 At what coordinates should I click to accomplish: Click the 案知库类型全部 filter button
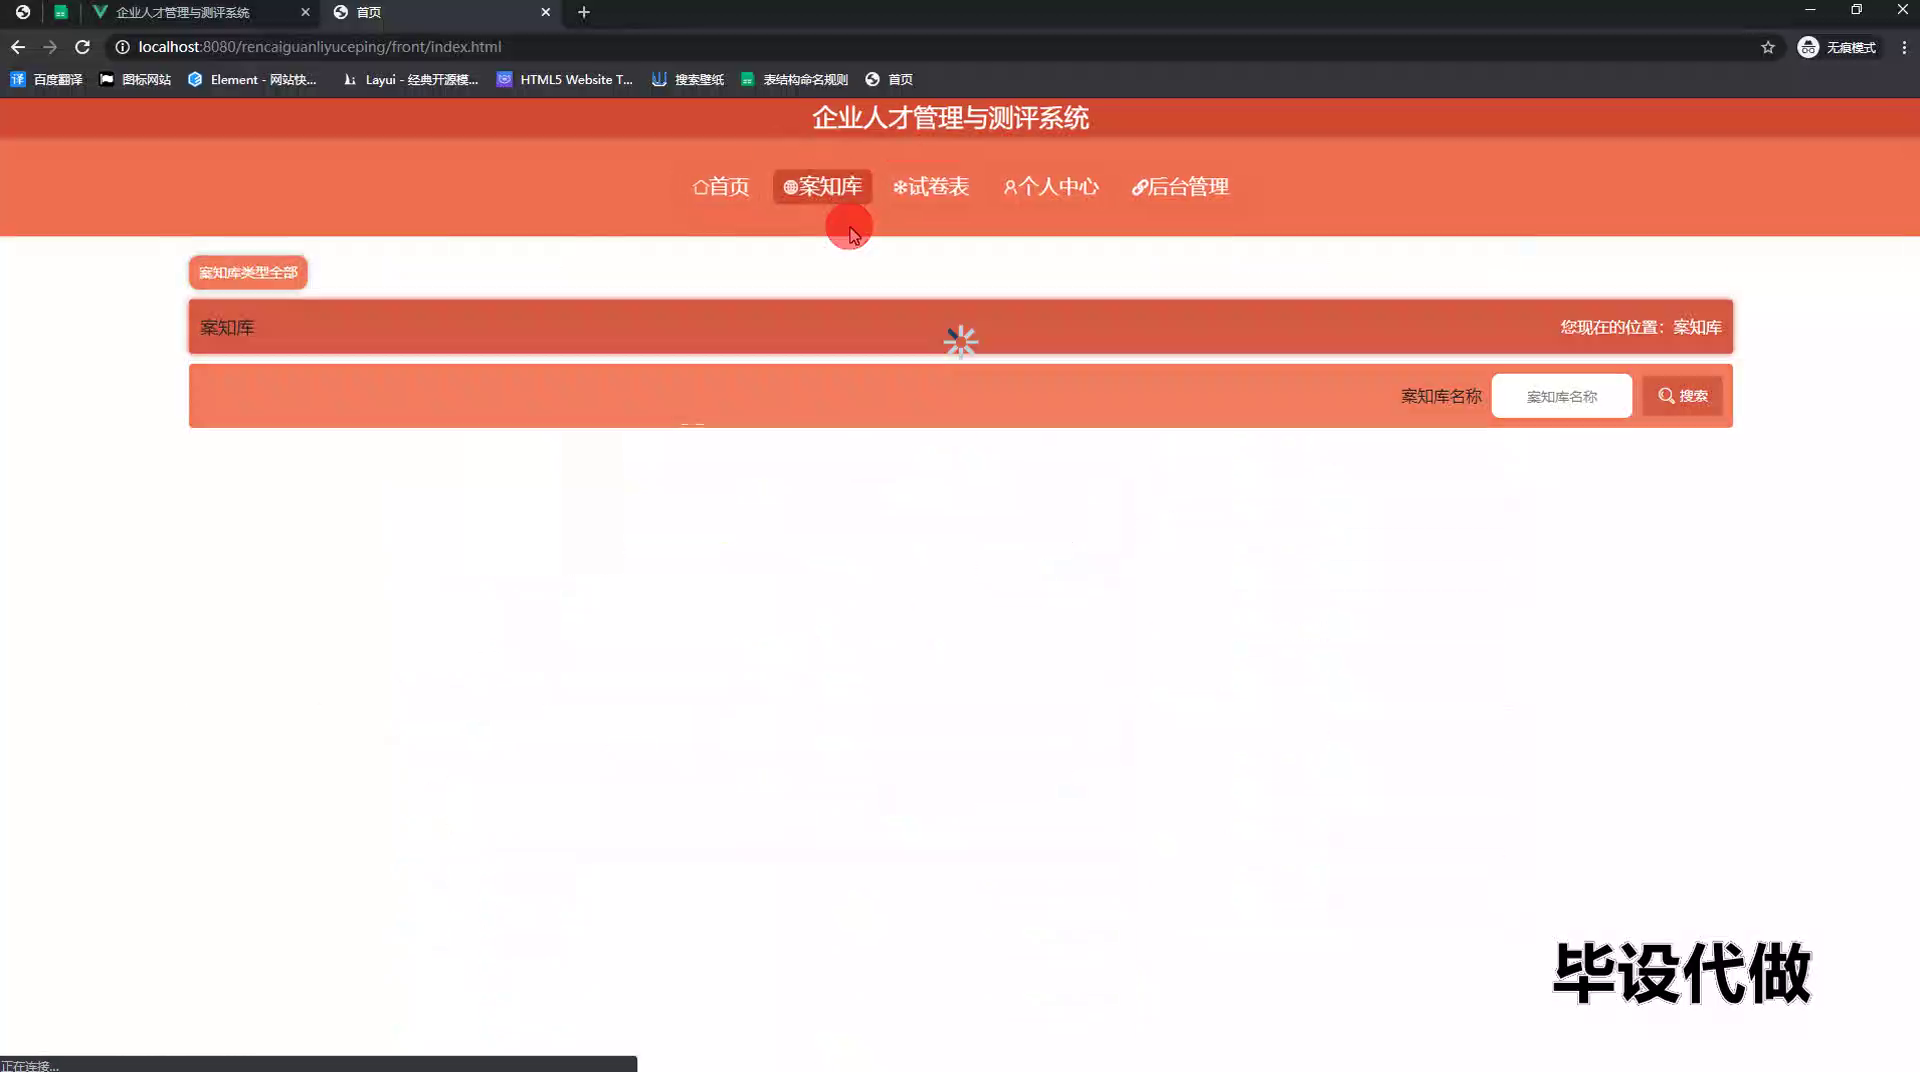(x=248, y=272)
